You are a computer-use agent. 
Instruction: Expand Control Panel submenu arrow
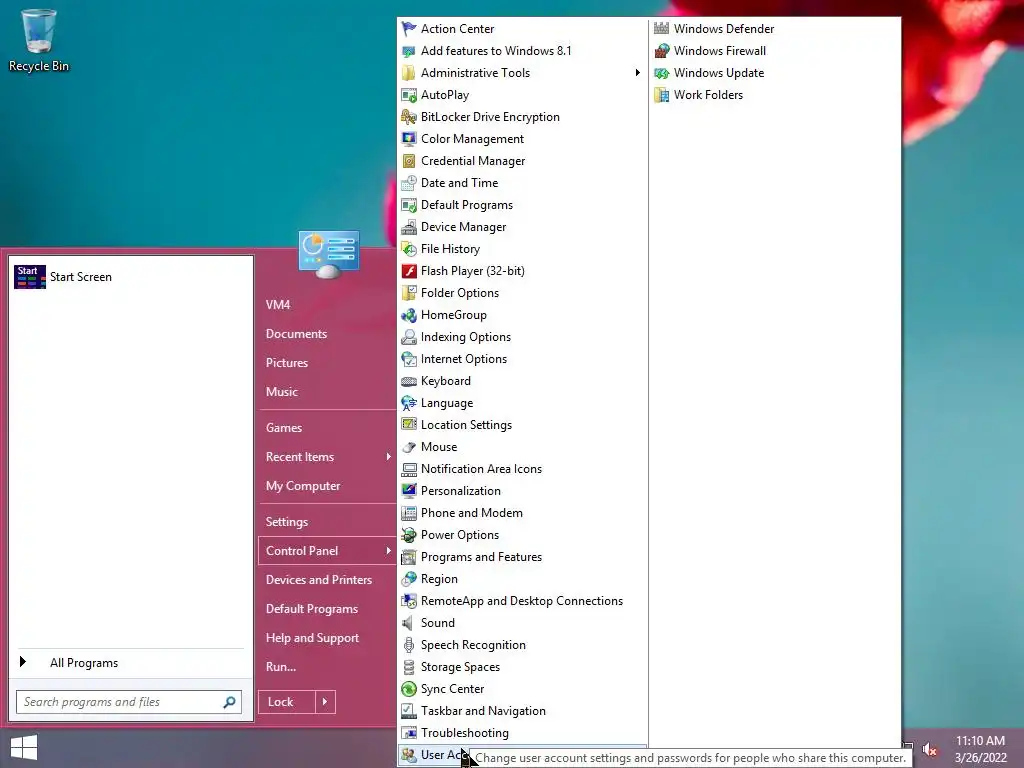tap(389, 551)
